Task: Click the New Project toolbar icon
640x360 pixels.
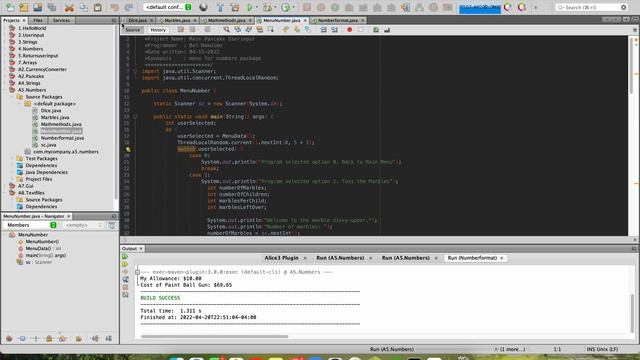Action: pos(24,7)
